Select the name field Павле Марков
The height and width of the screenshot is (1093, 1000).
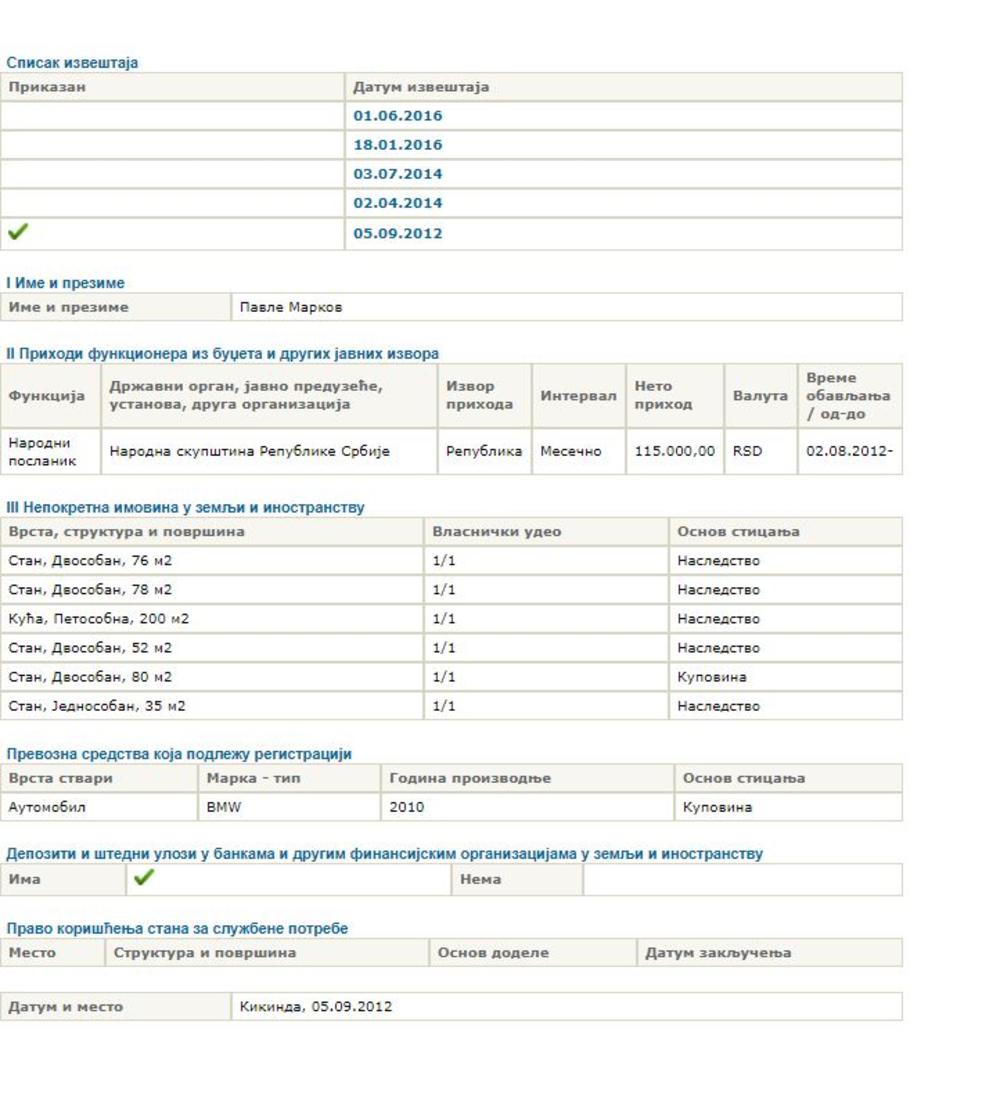coord(290,307)
